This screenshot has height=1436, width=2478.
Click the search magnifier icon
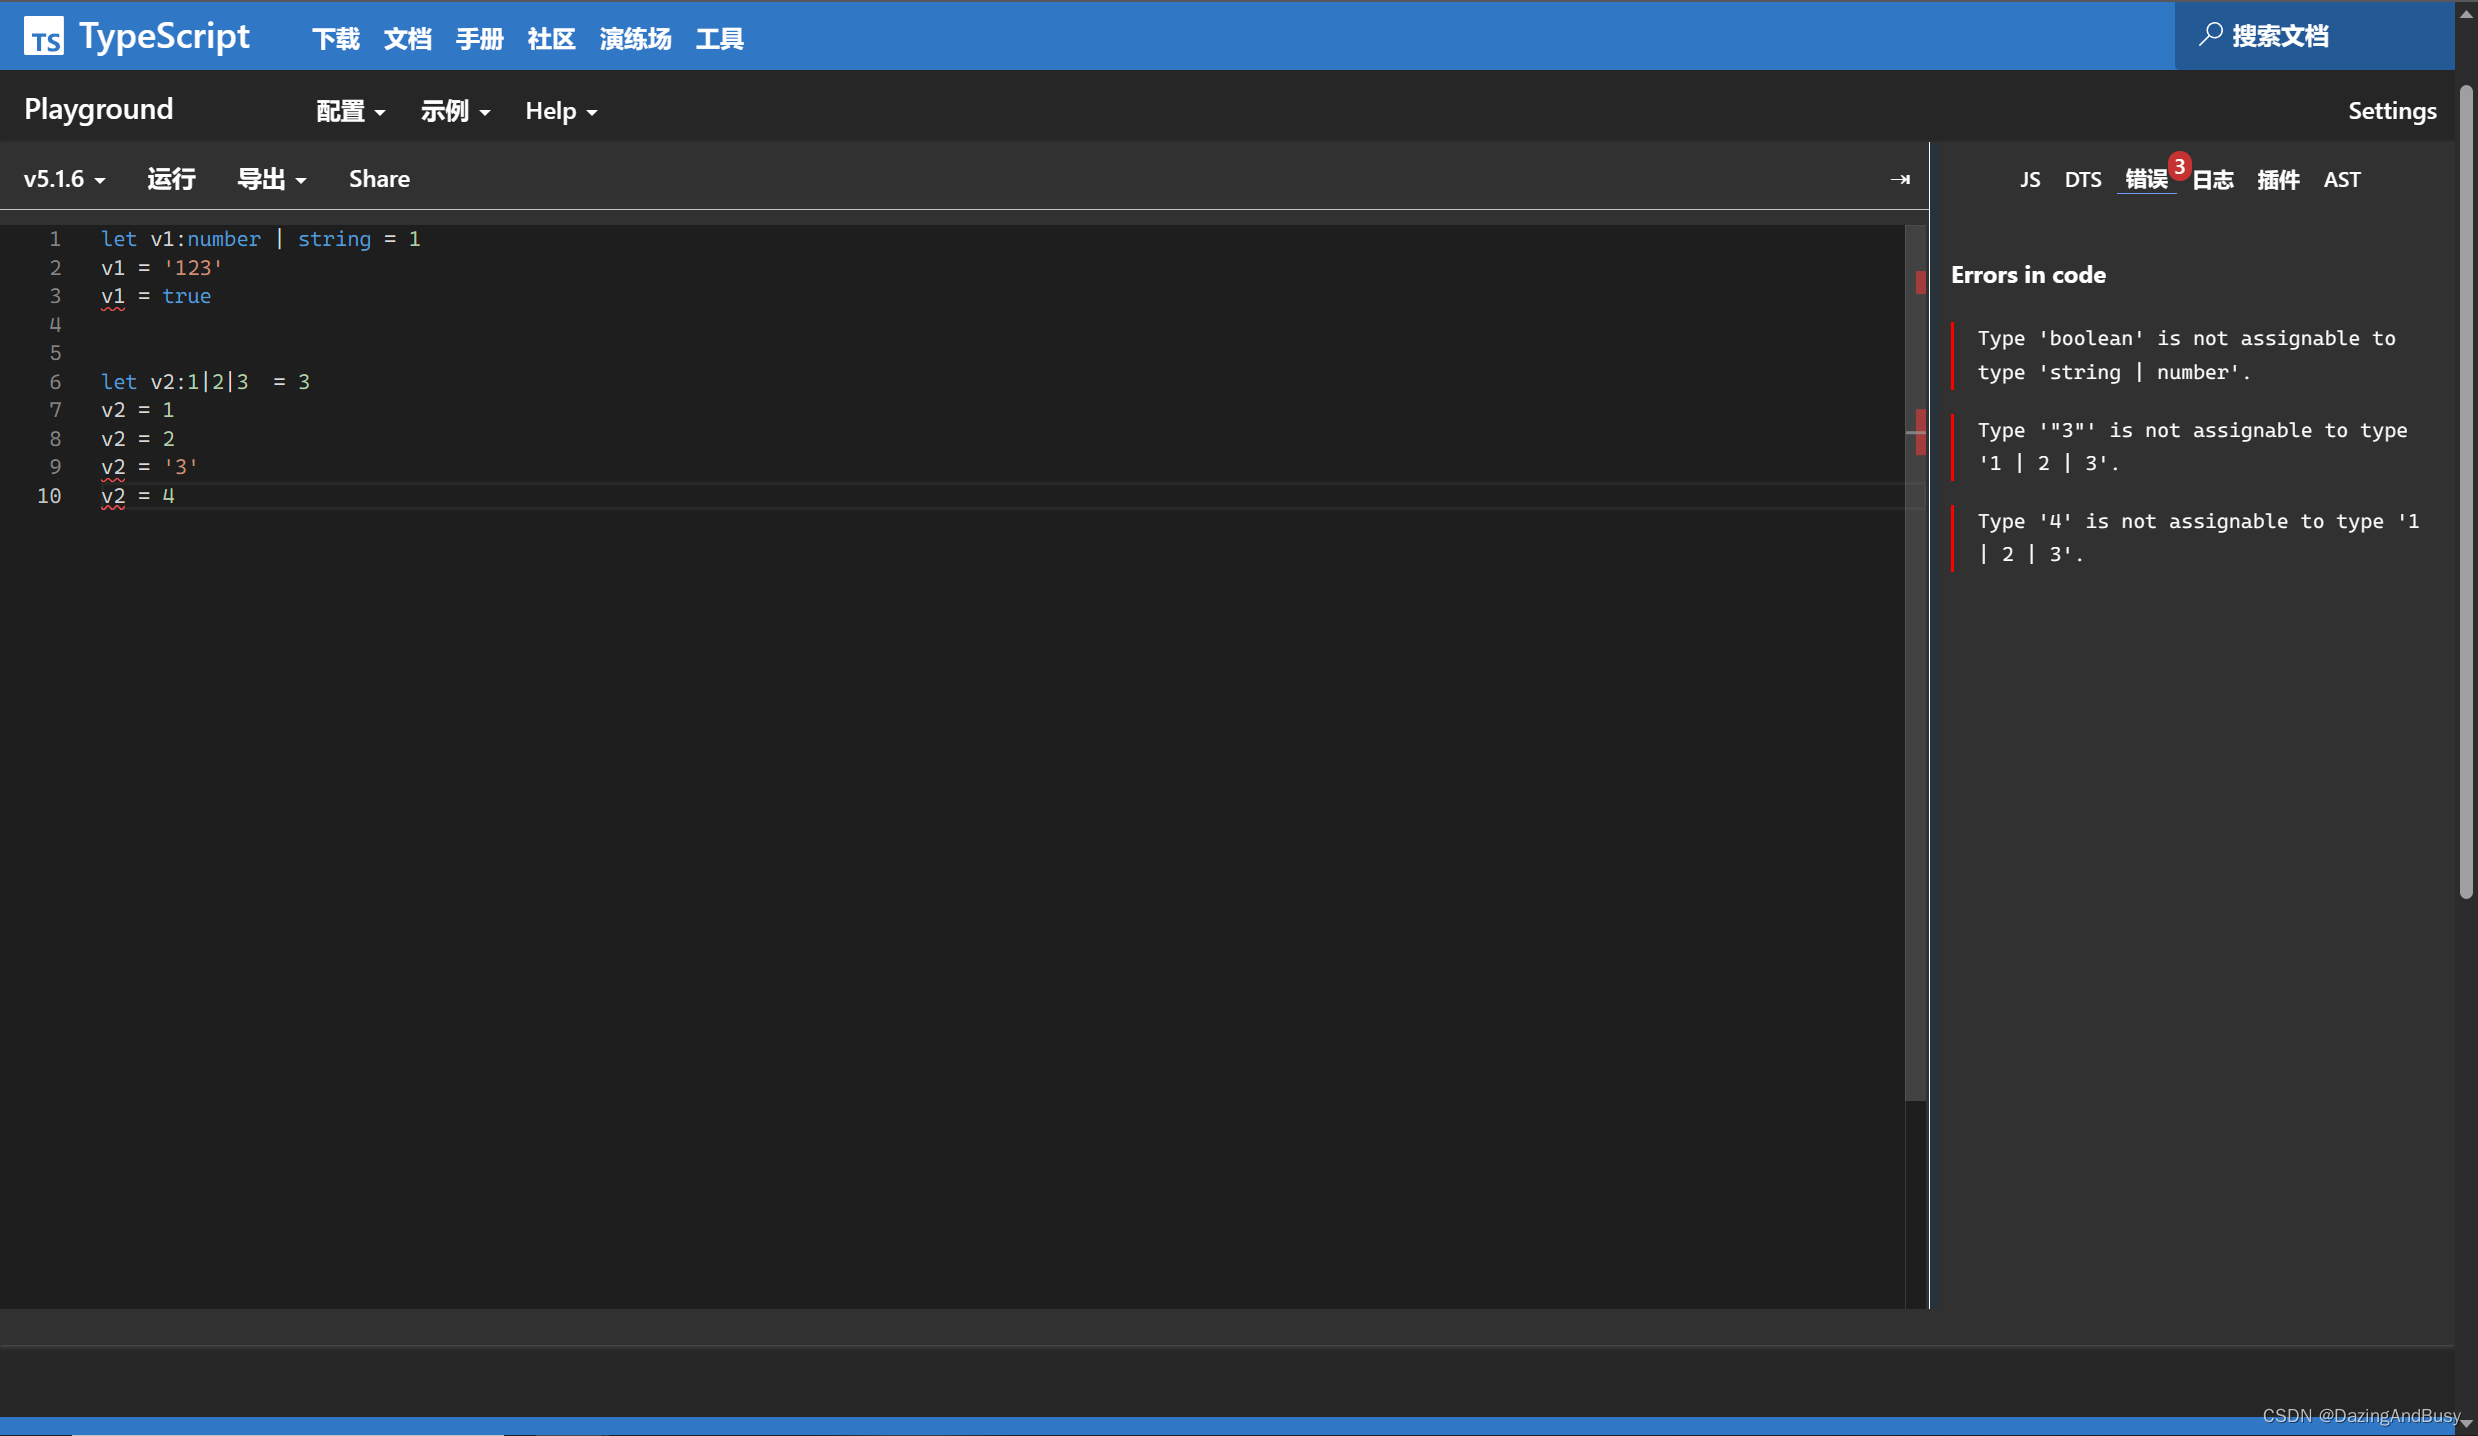coord(2210,35)
